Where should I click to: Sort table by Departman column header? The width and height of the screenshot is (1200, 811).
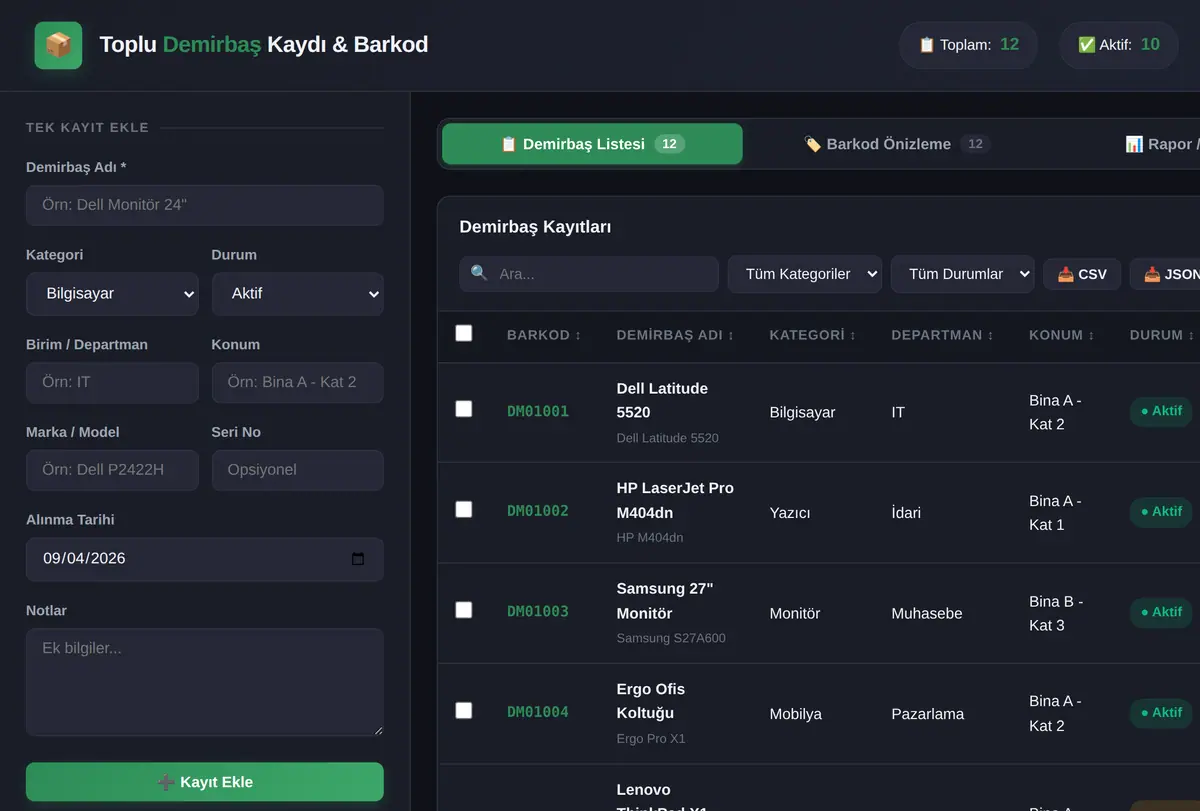coord(942,335)
